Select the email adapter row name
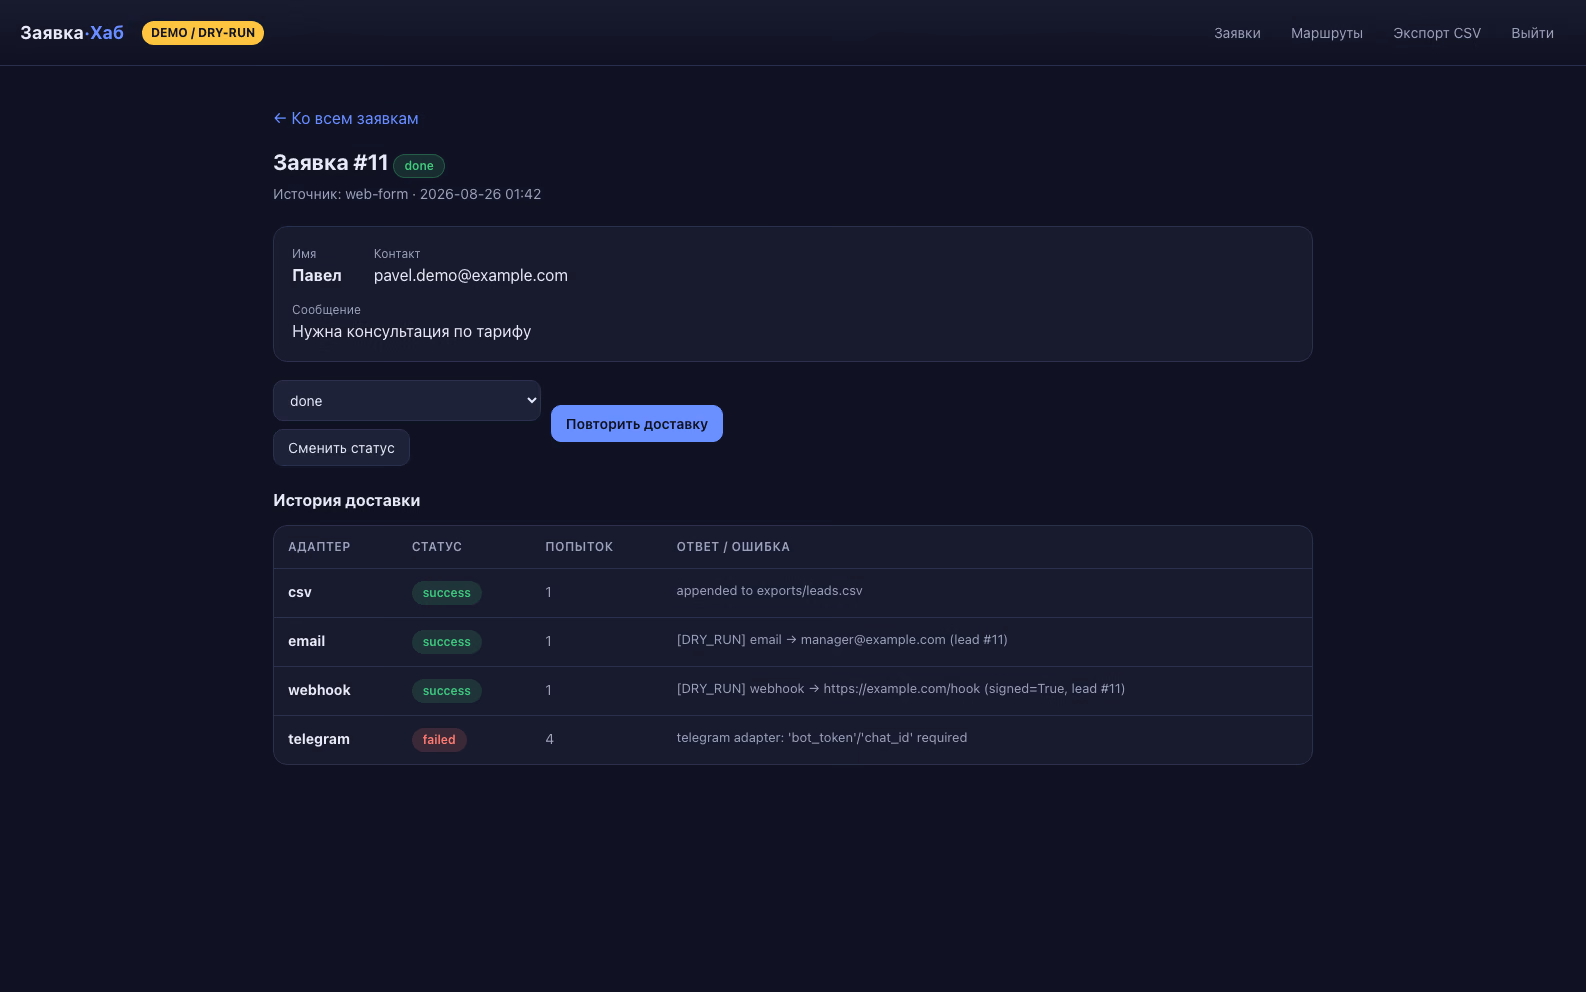 click(x=306, y=641)
